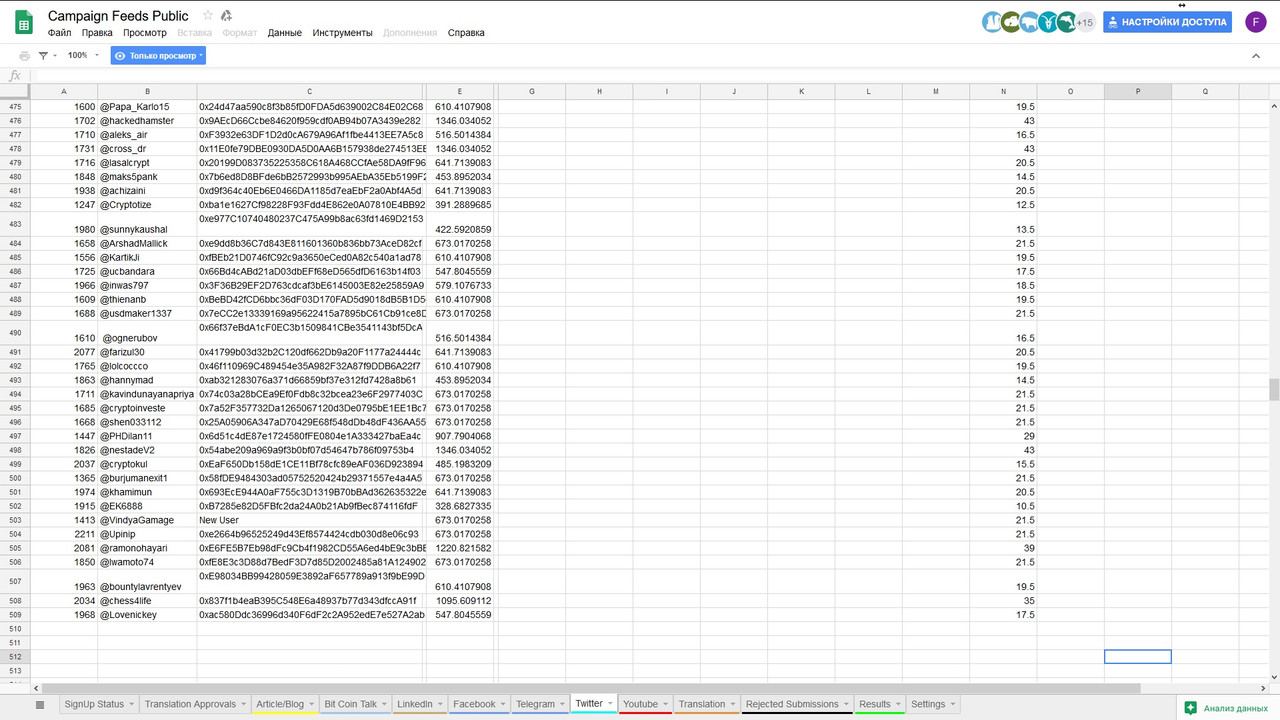Click the dolphin collaborator avatar
Image resolution: width=1280 pixels, height=720 pixels.
pos(1066,22)
